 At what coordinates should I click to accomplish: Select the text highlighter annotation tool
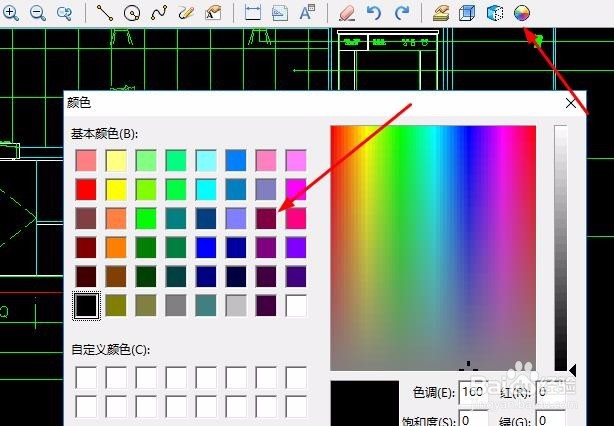pos(213,13)
